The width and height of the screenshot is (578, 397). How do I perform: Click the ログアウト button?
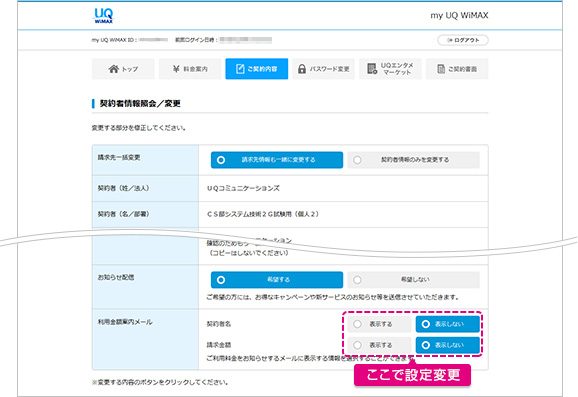pyautogui.click(x=463, y=40)
